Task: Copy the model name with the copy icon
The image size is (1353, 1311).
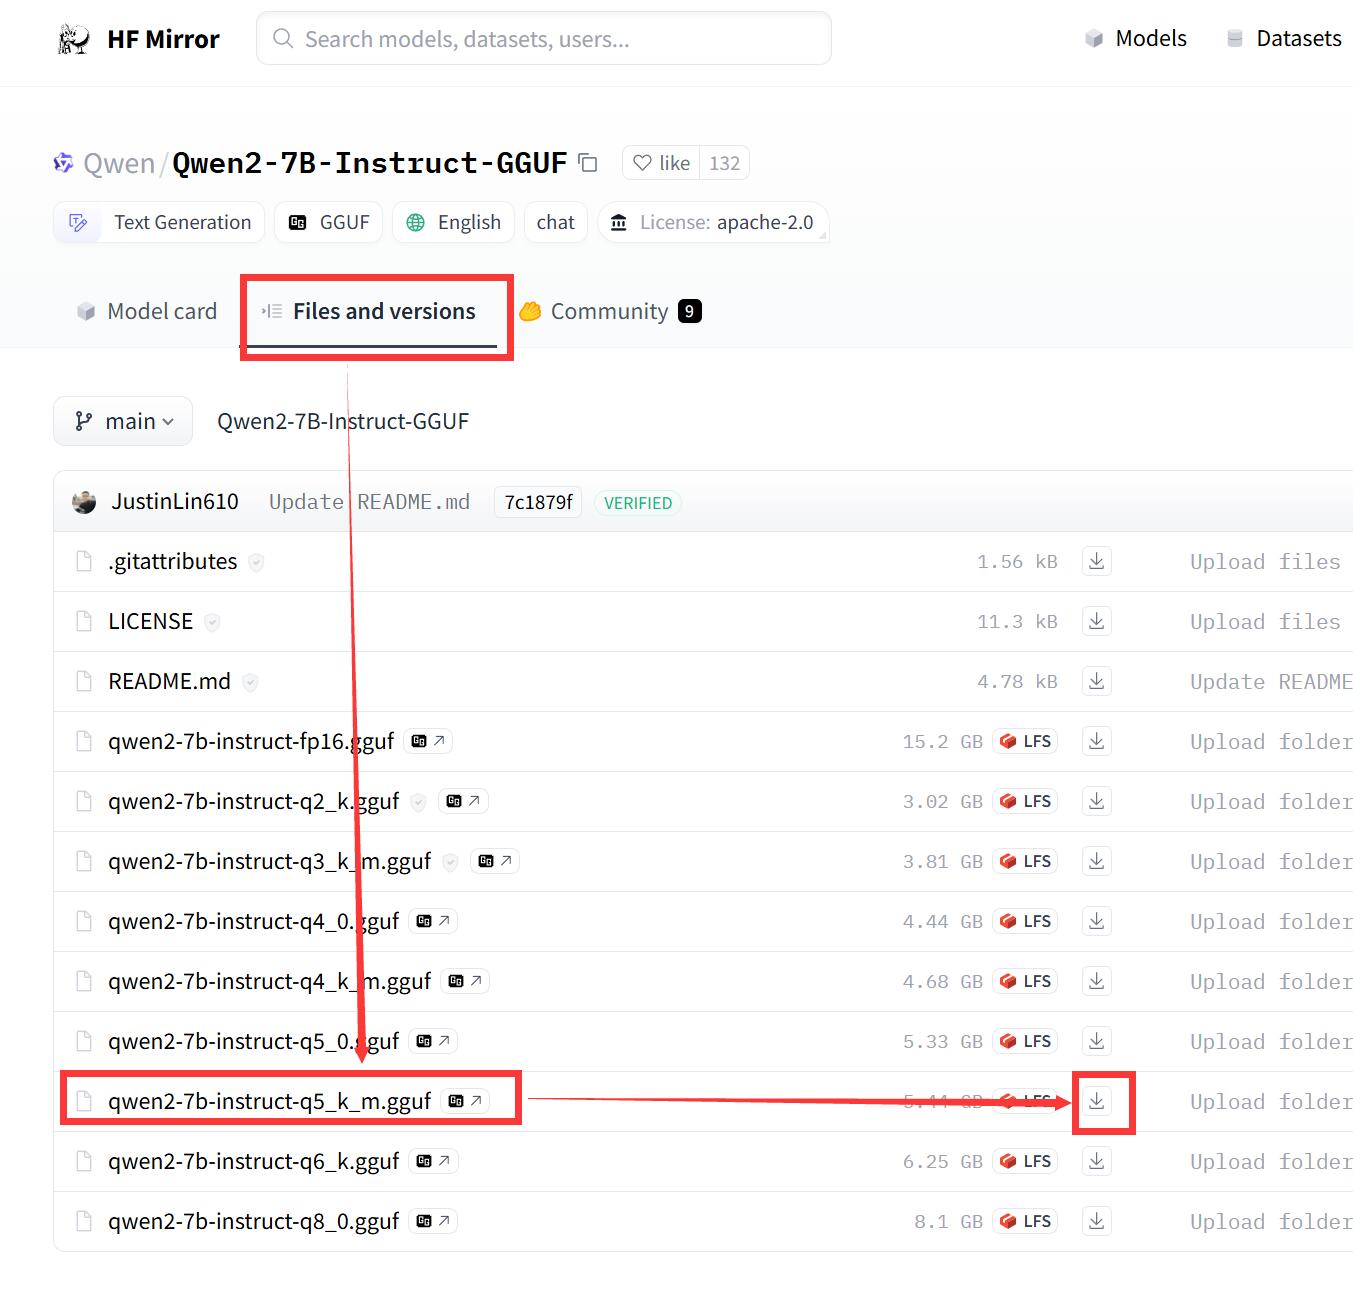Action: [588, 163]
